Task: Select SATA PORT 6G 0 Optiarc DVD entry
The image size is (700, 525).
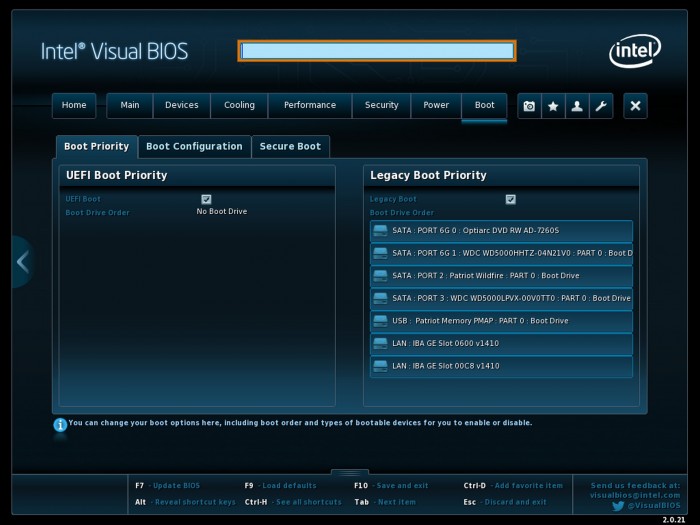Action: 501,231
